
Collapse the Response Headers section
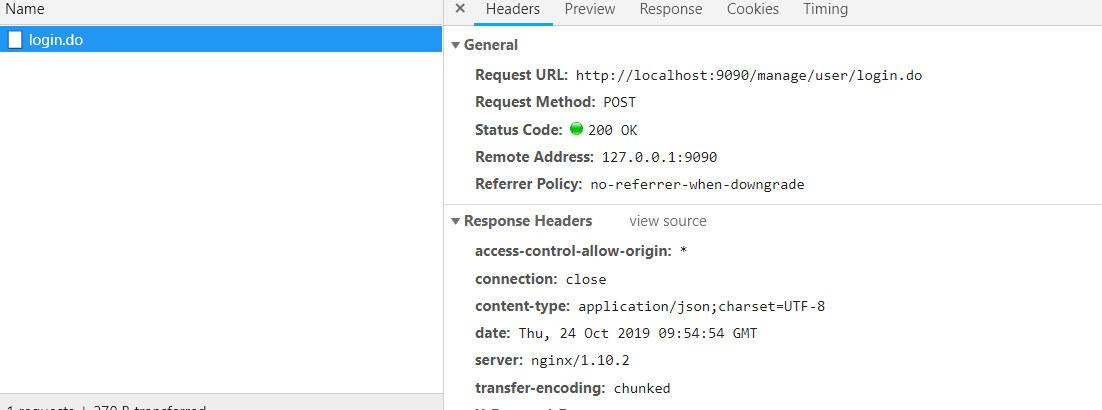click(456, 221)
